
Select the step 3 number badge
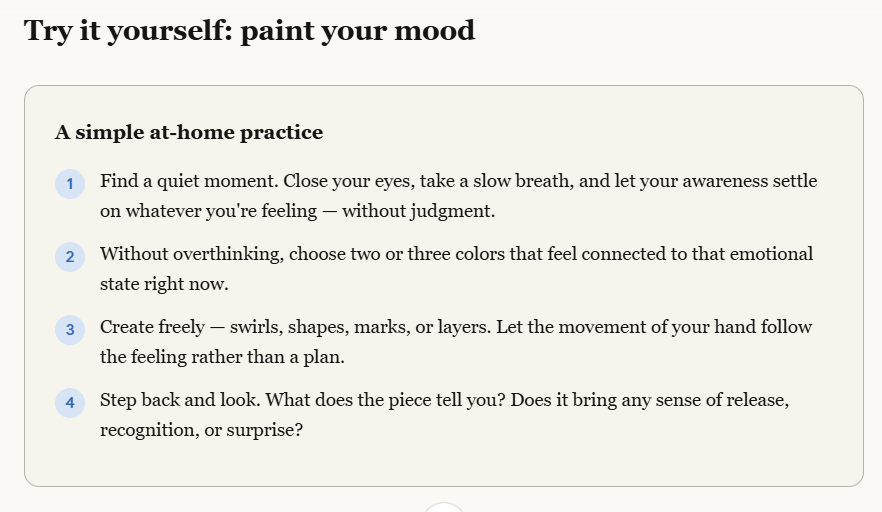point(70,330)
